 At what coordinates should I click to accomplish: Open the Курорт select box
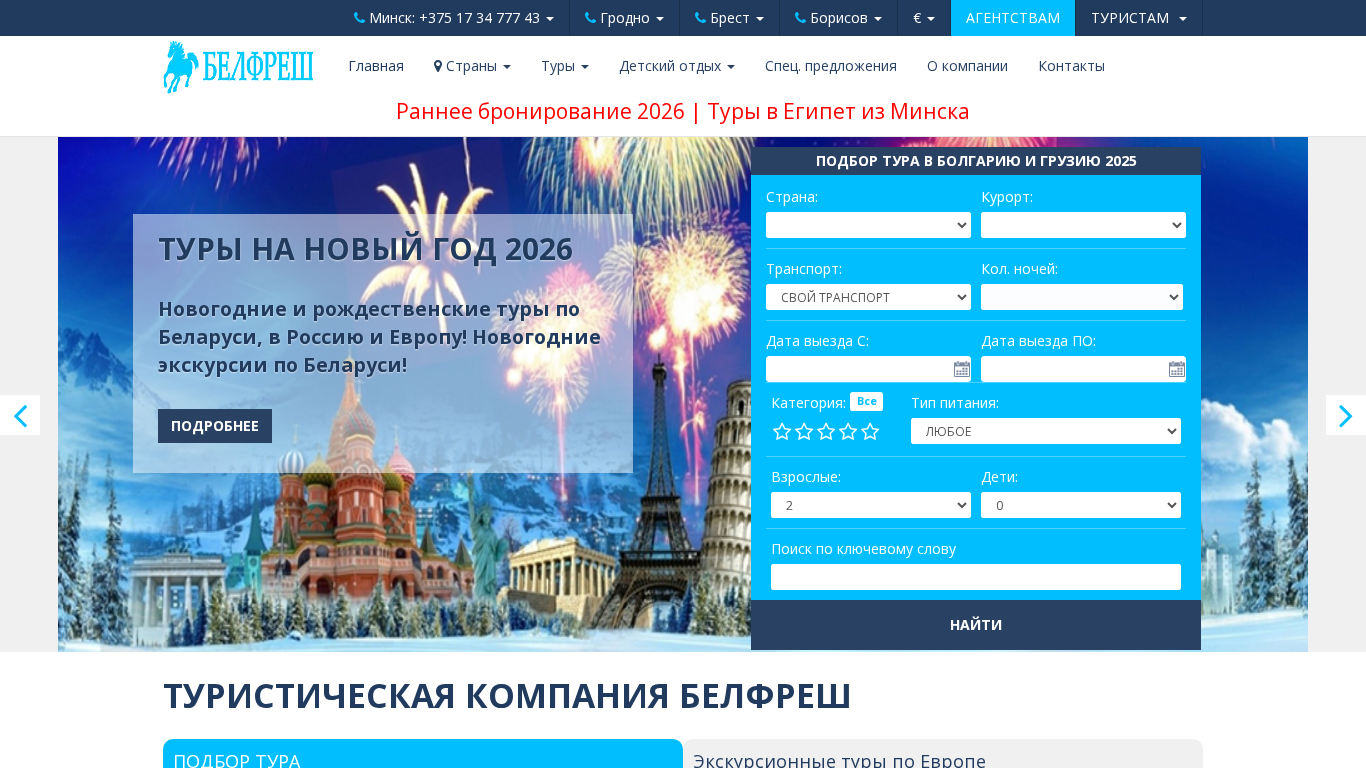point(1083,225)
